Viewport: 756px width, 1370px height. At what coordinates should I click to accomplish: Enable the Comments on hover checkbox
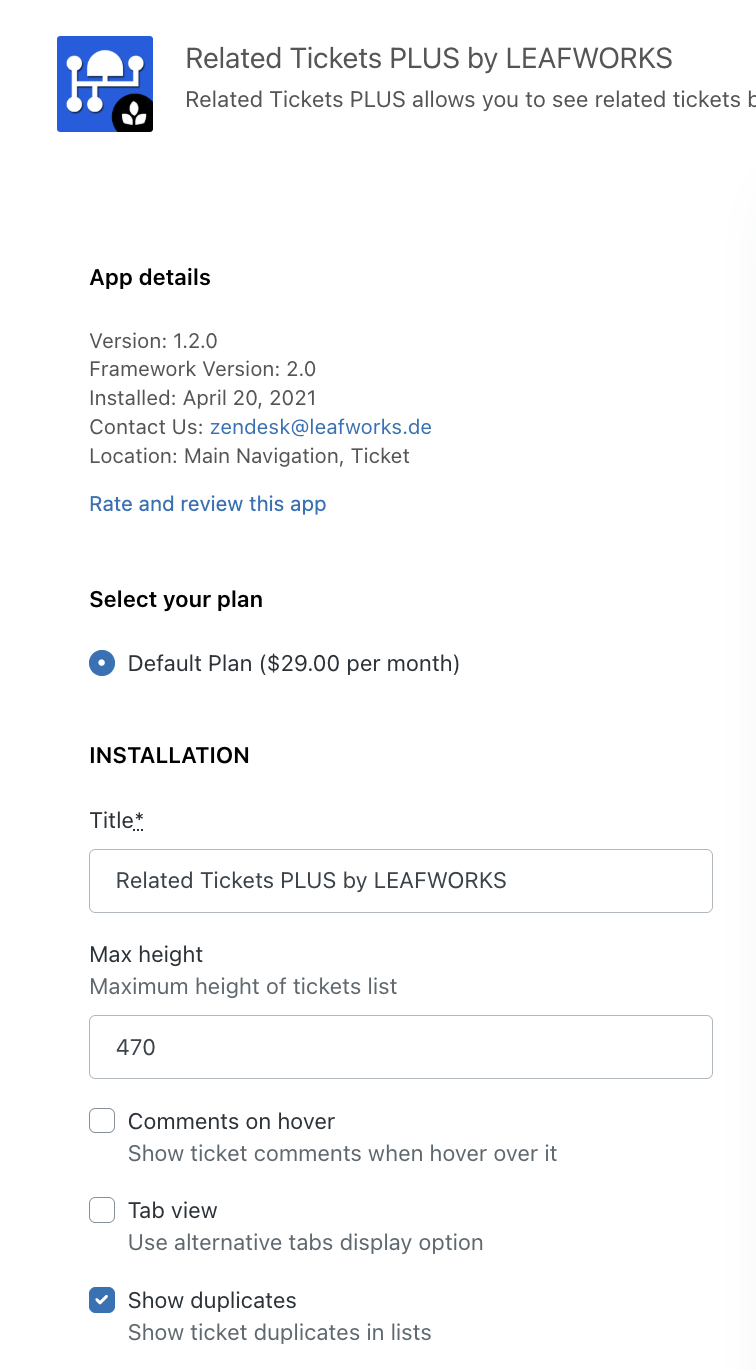coord(102,1121)
